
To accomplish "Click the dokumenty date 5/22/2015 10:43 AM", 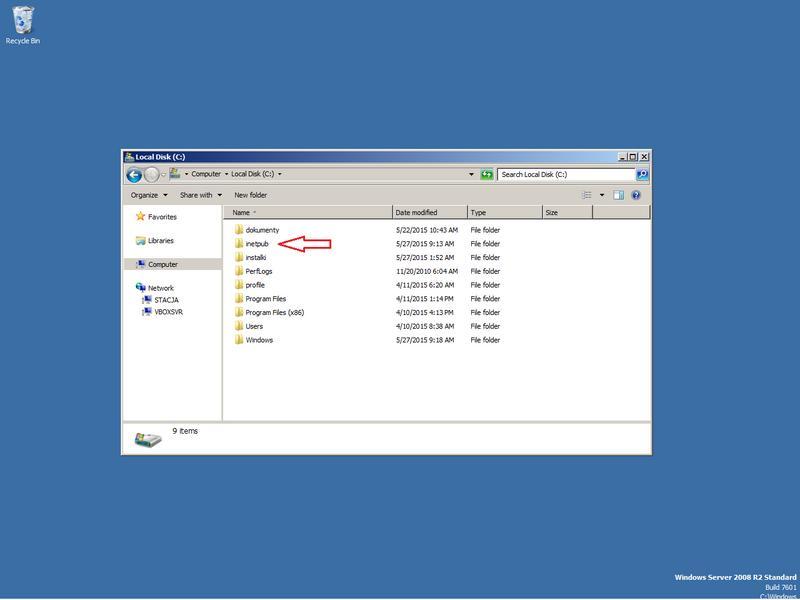I will (x=427, y=230).
